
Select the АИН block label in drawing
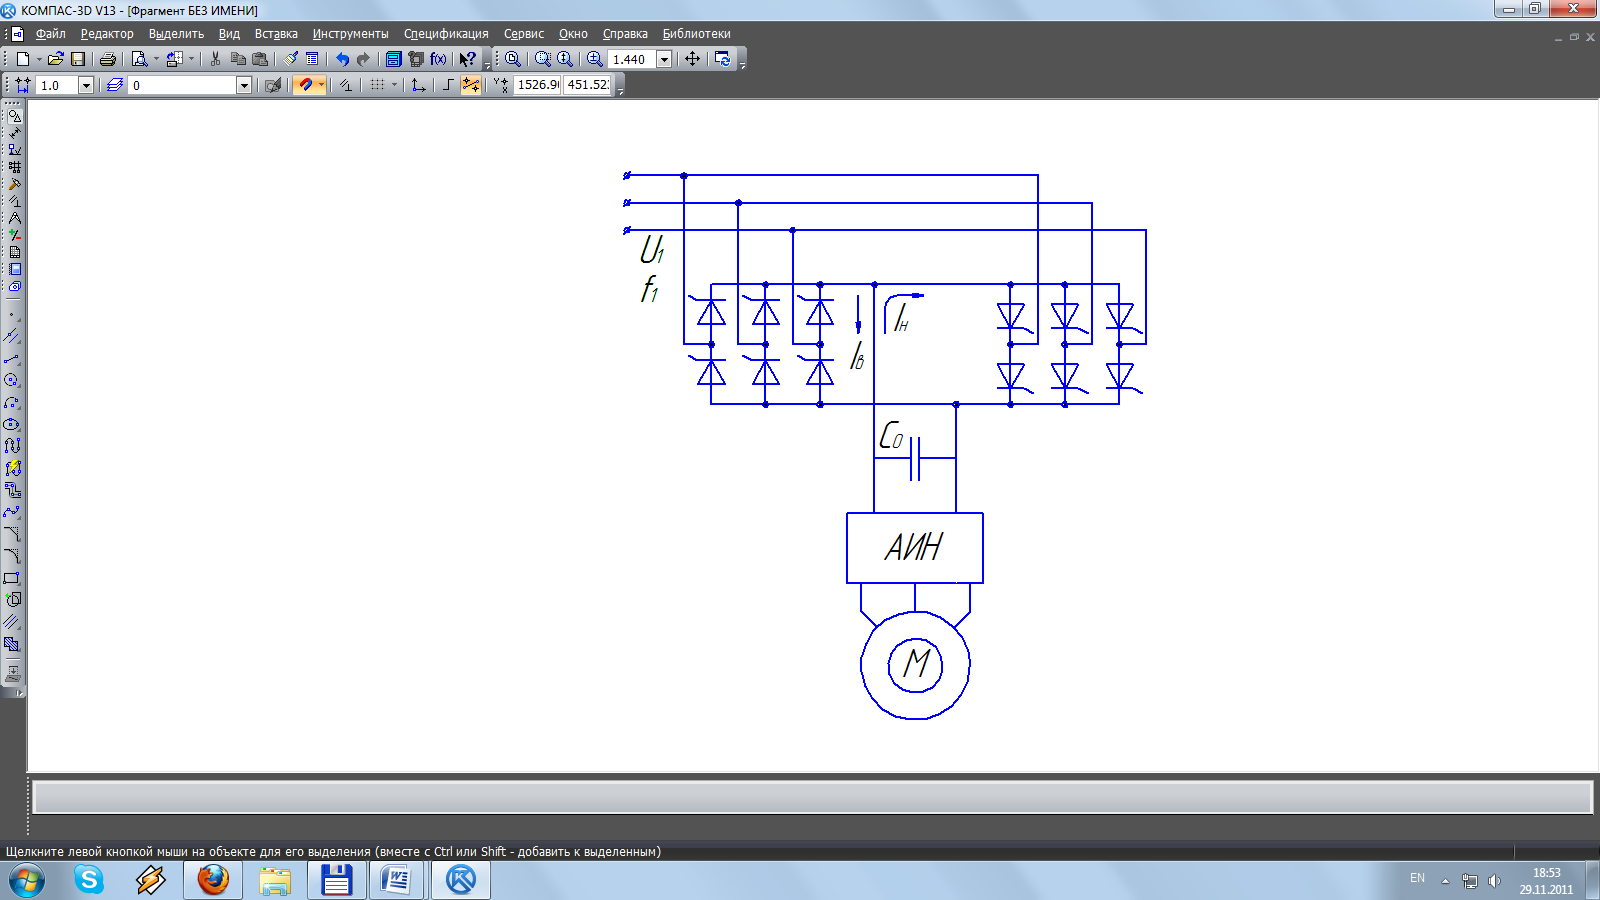(x=914, y=547)
